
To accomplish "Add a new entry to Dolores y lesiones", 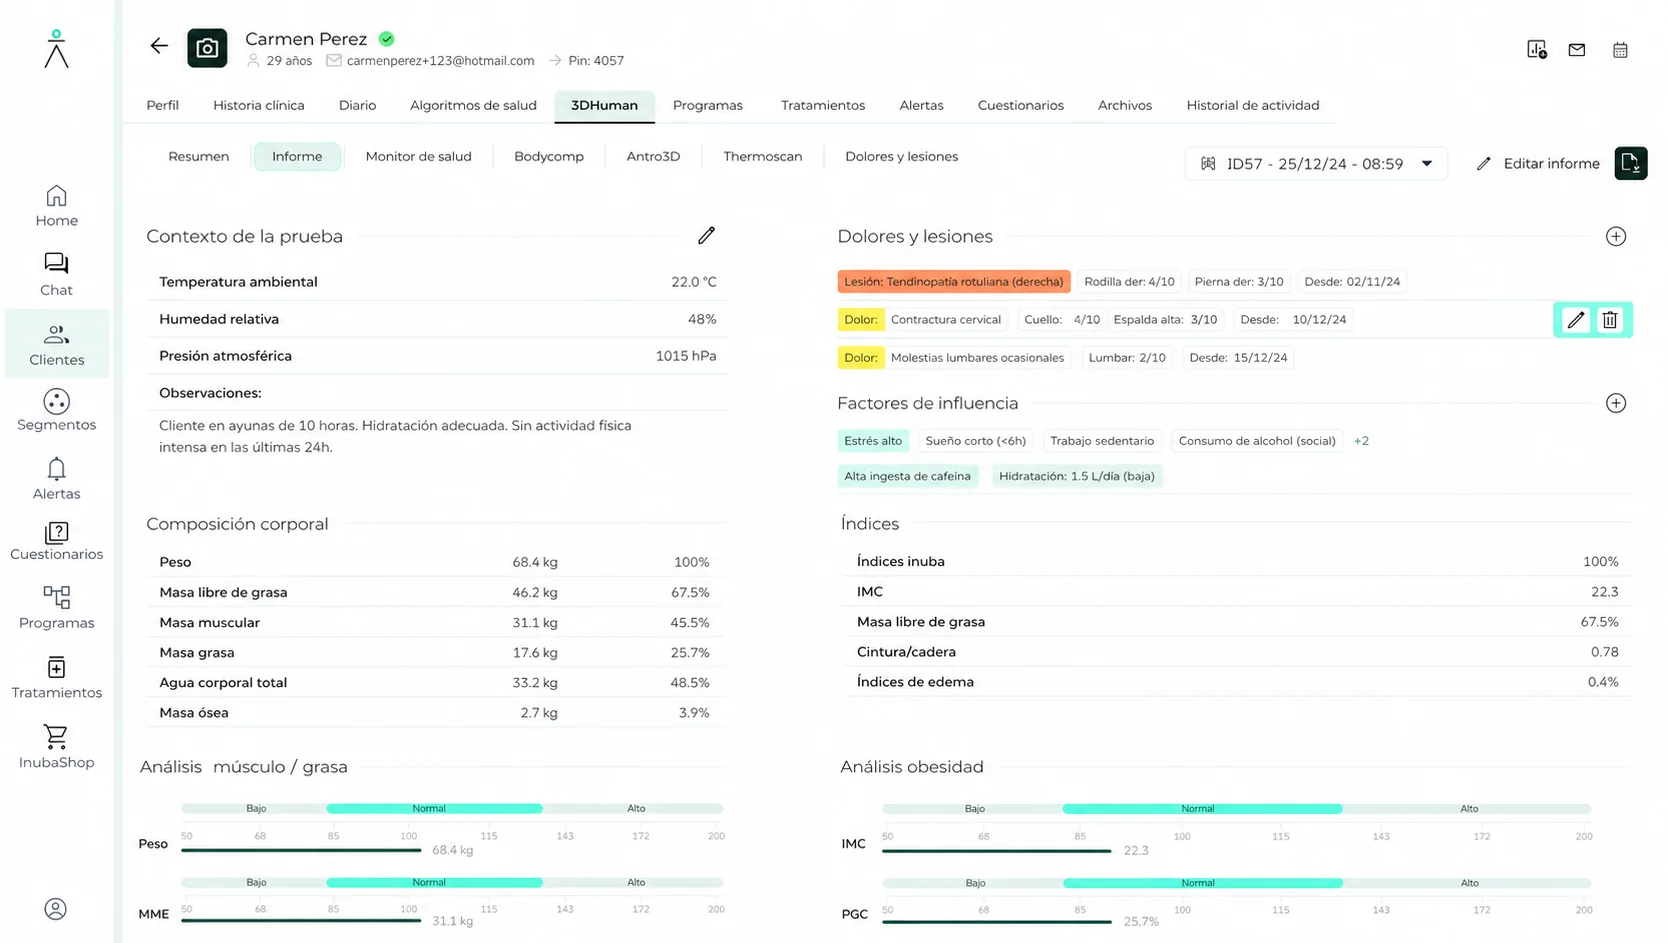I will (x=1616, y=237).
